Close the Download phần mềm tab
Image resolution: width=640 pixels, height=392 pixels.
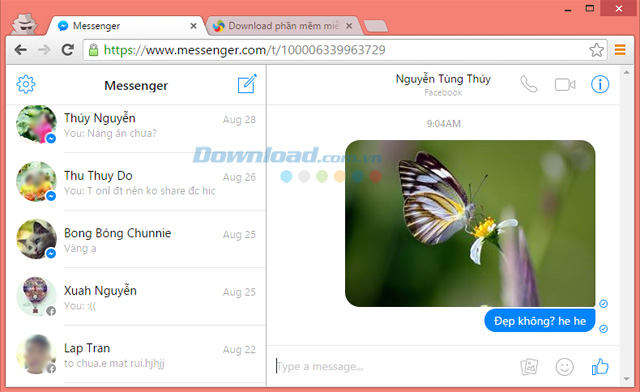click(x=349, y=26)
